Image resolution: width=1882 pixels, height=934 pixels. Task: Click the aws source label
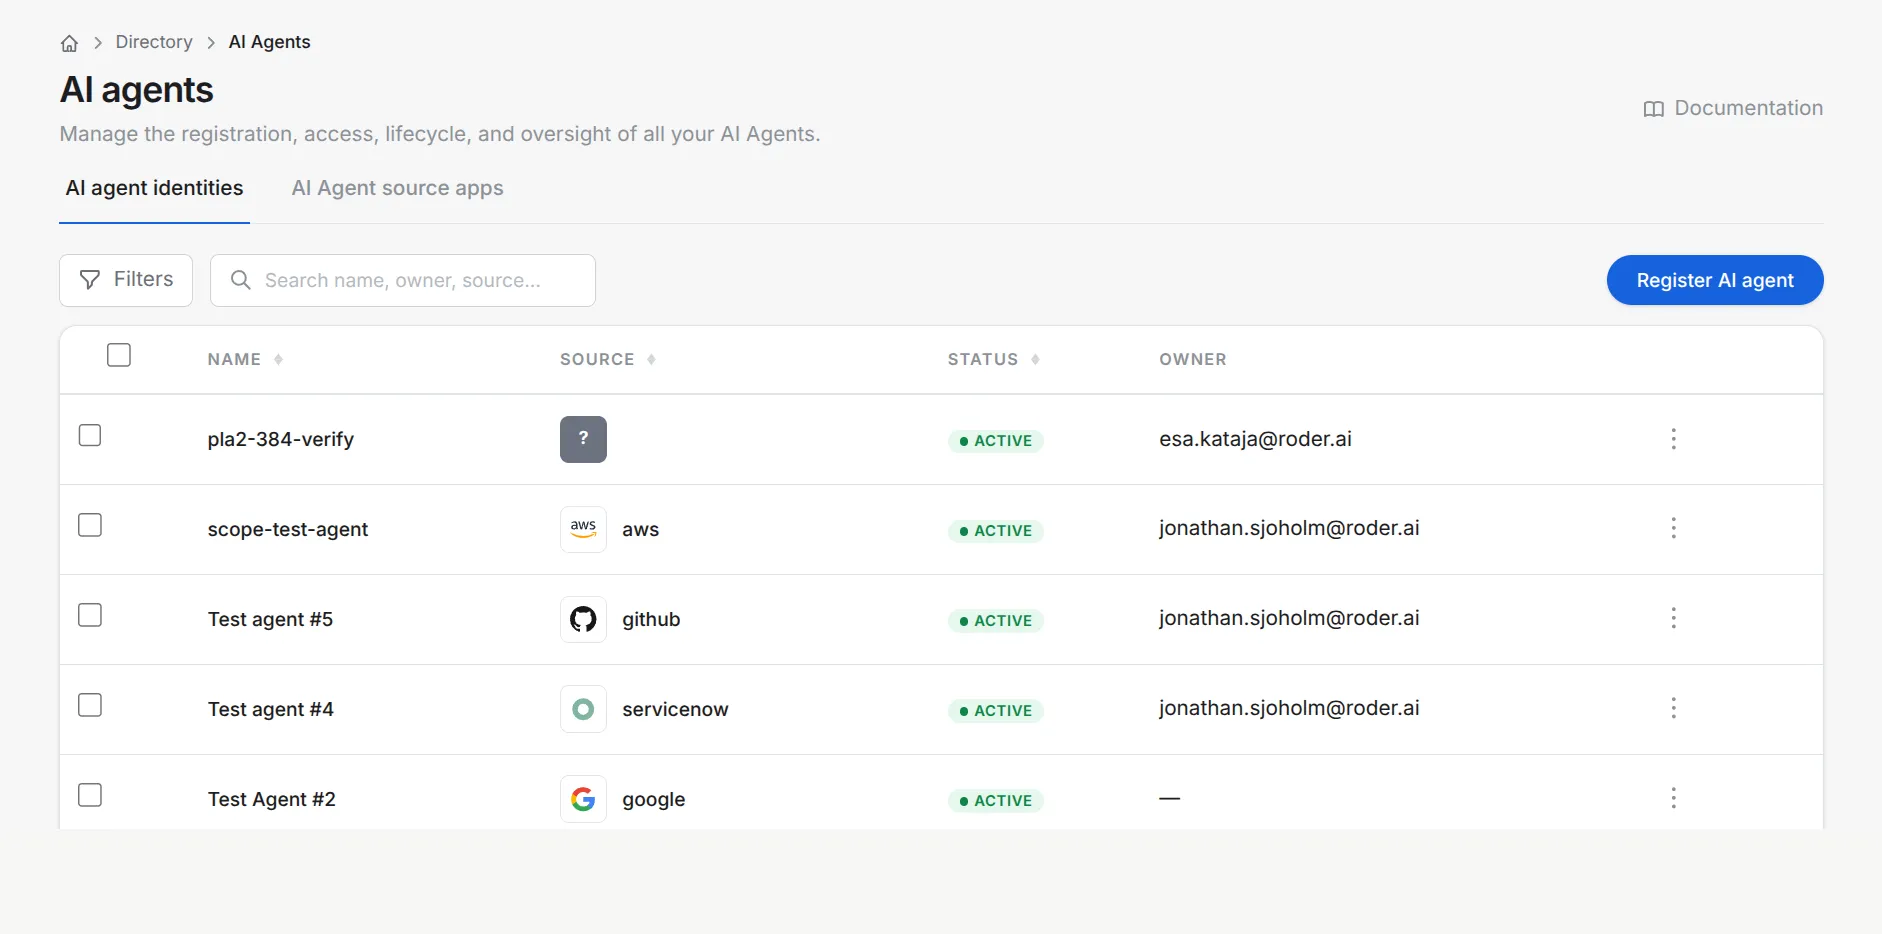[640, 530]
